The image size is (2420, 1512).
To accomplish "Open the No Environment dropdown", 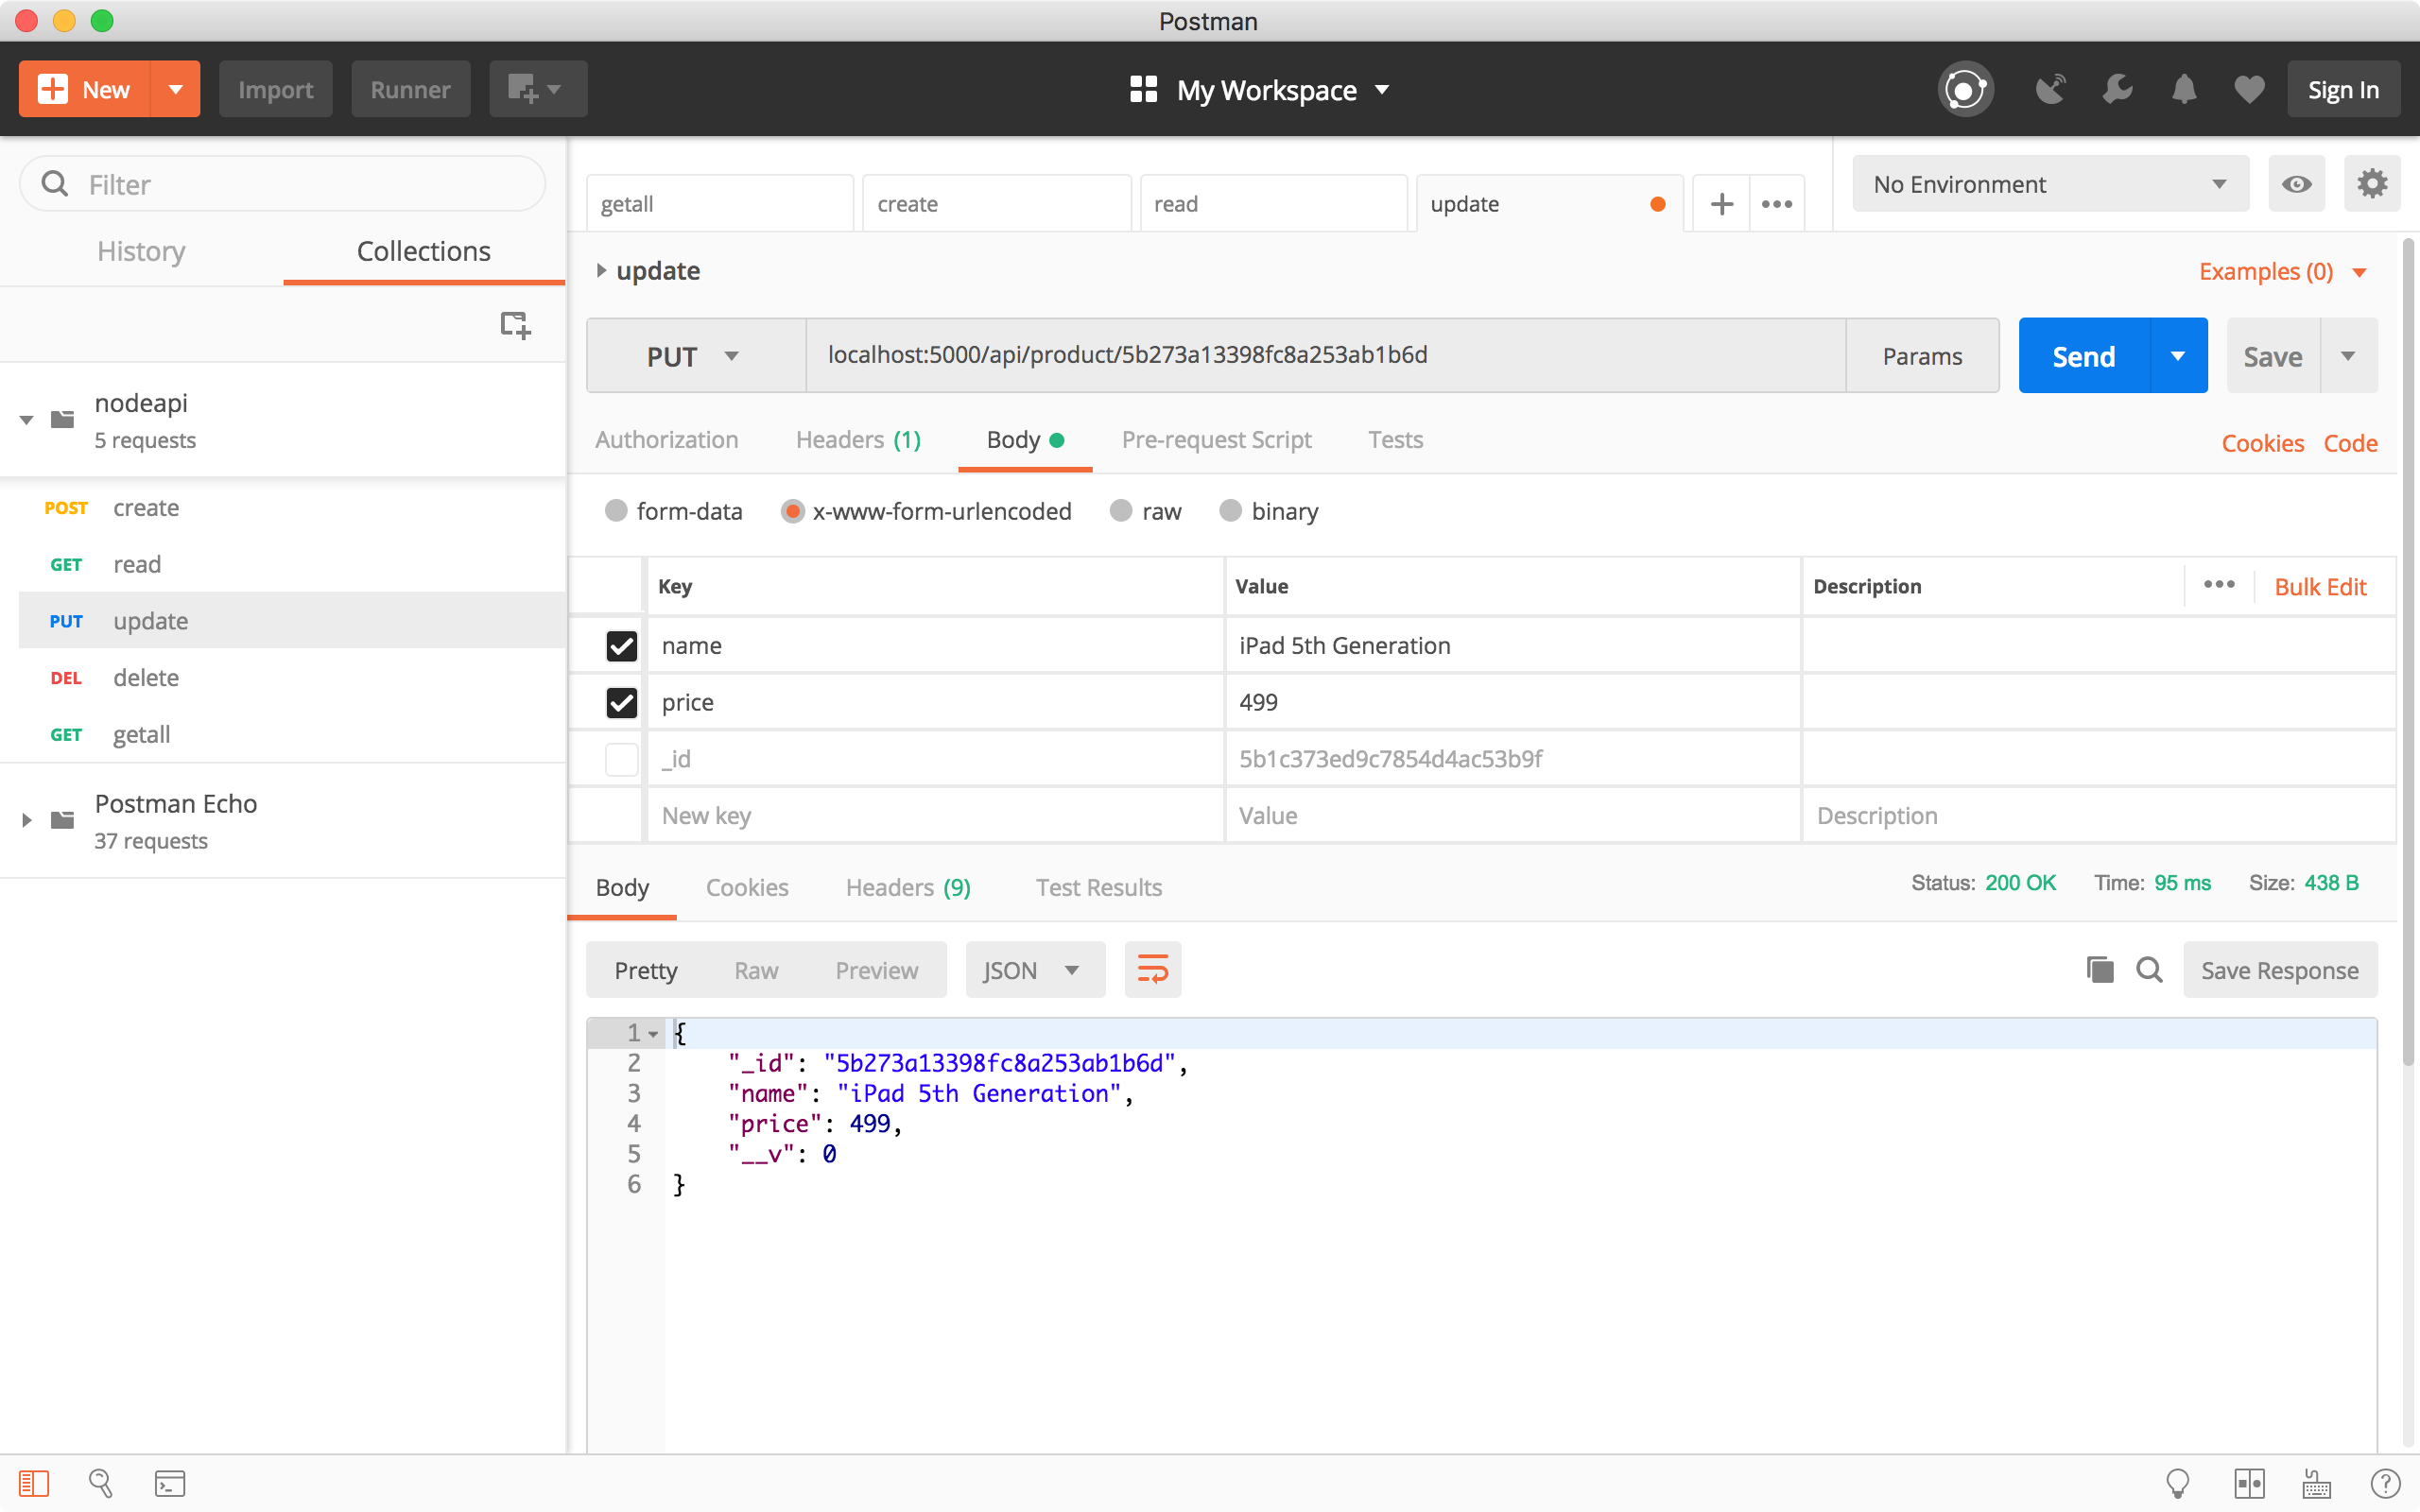I will (2050, 184).
